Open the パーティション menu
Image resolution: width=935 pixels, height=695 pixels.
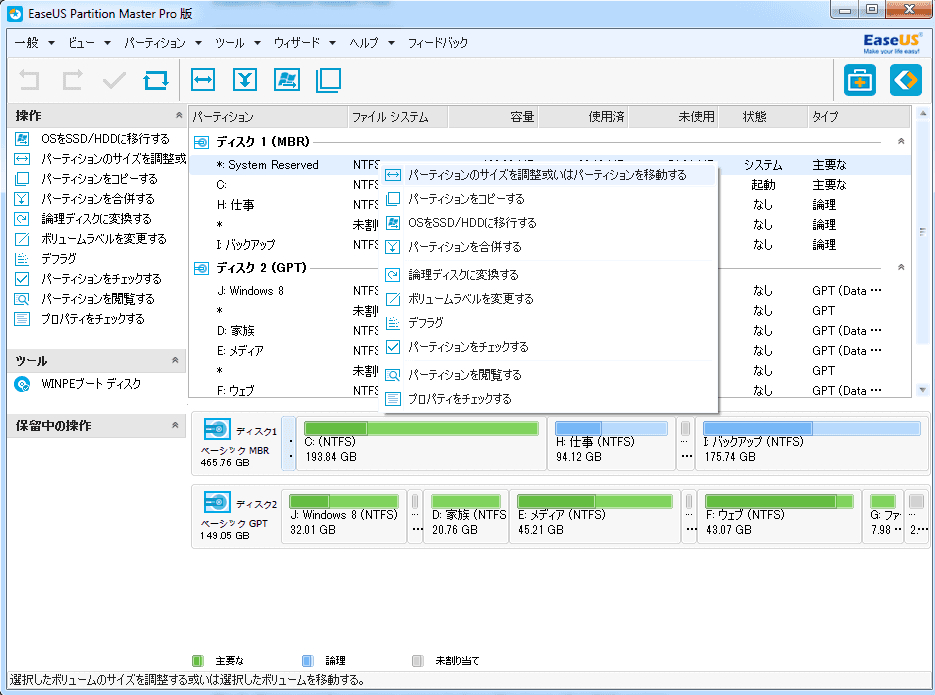pyautogui.click(x=163, y=43)
